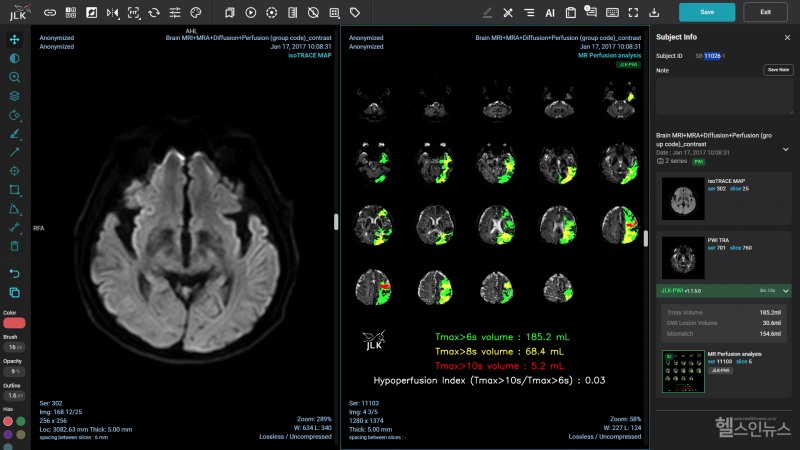Select the isoTRACE MAP series thumbnail
Viewport: 800px width, 450px height.
pyautogui.click(x=684, y=200)
